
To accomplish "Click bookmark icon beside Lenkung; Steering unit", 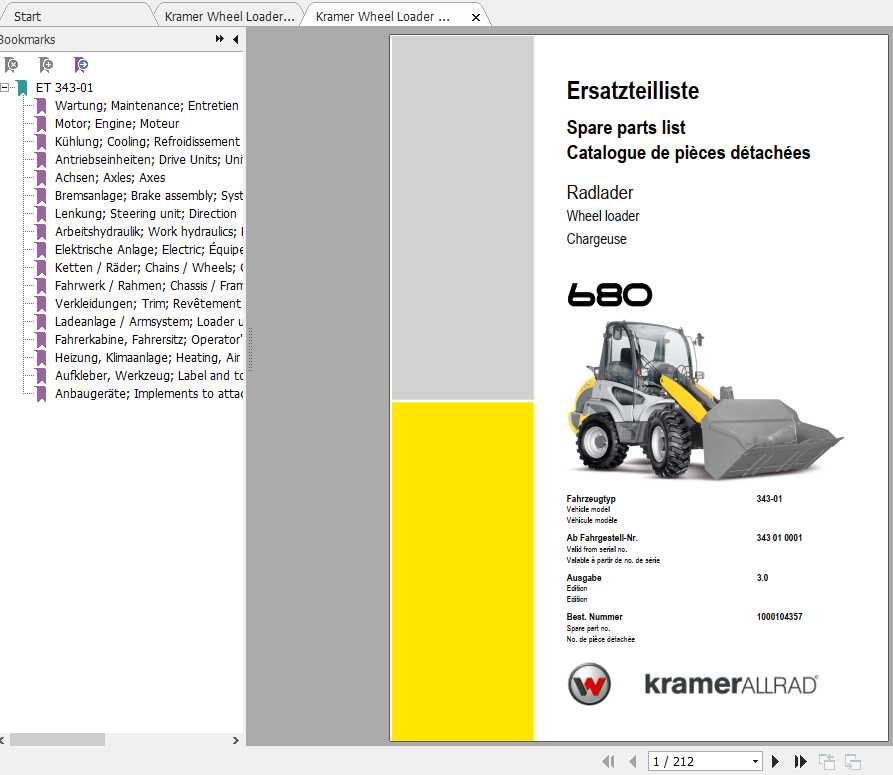I will click(x=41, y=214).
